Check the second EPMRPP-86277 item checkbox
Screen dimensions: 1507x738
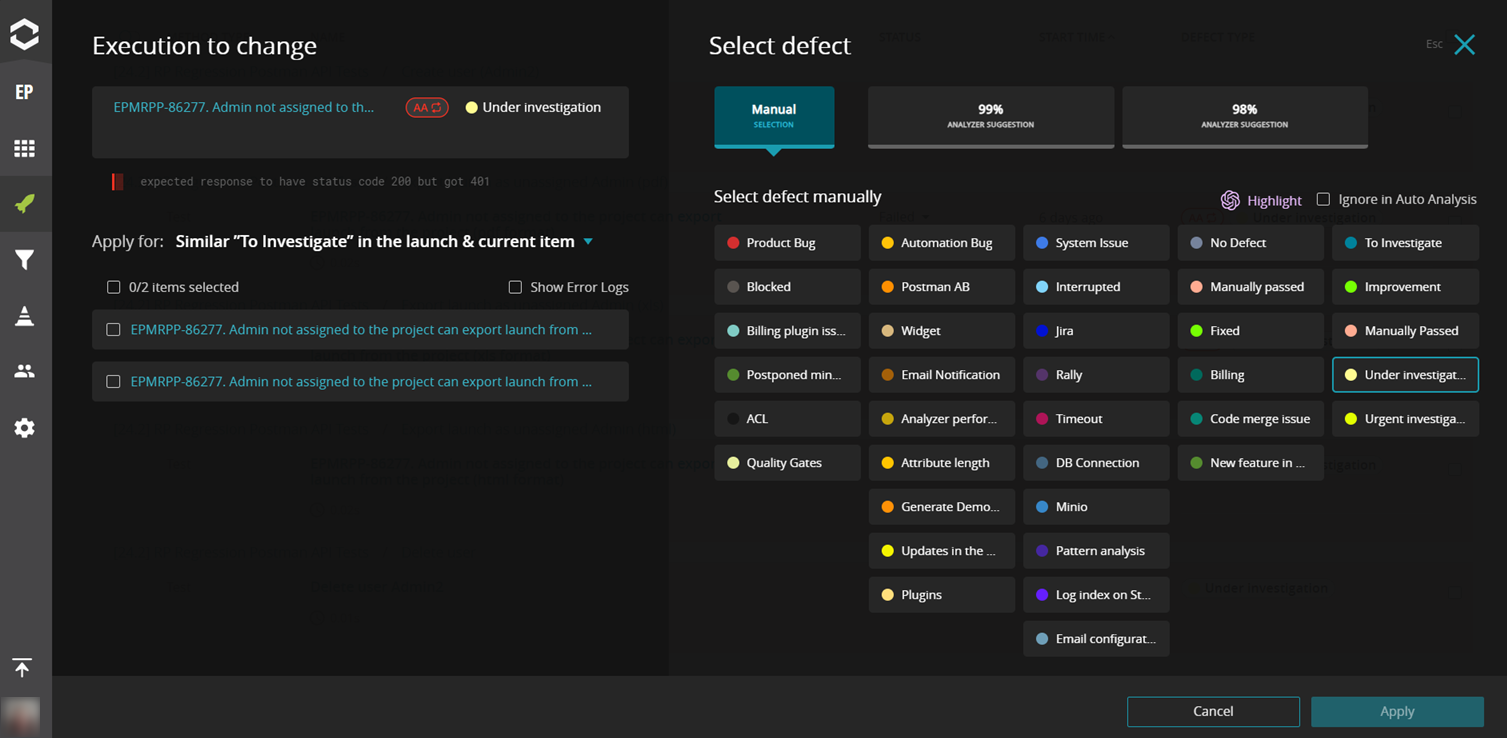point(114,381)
